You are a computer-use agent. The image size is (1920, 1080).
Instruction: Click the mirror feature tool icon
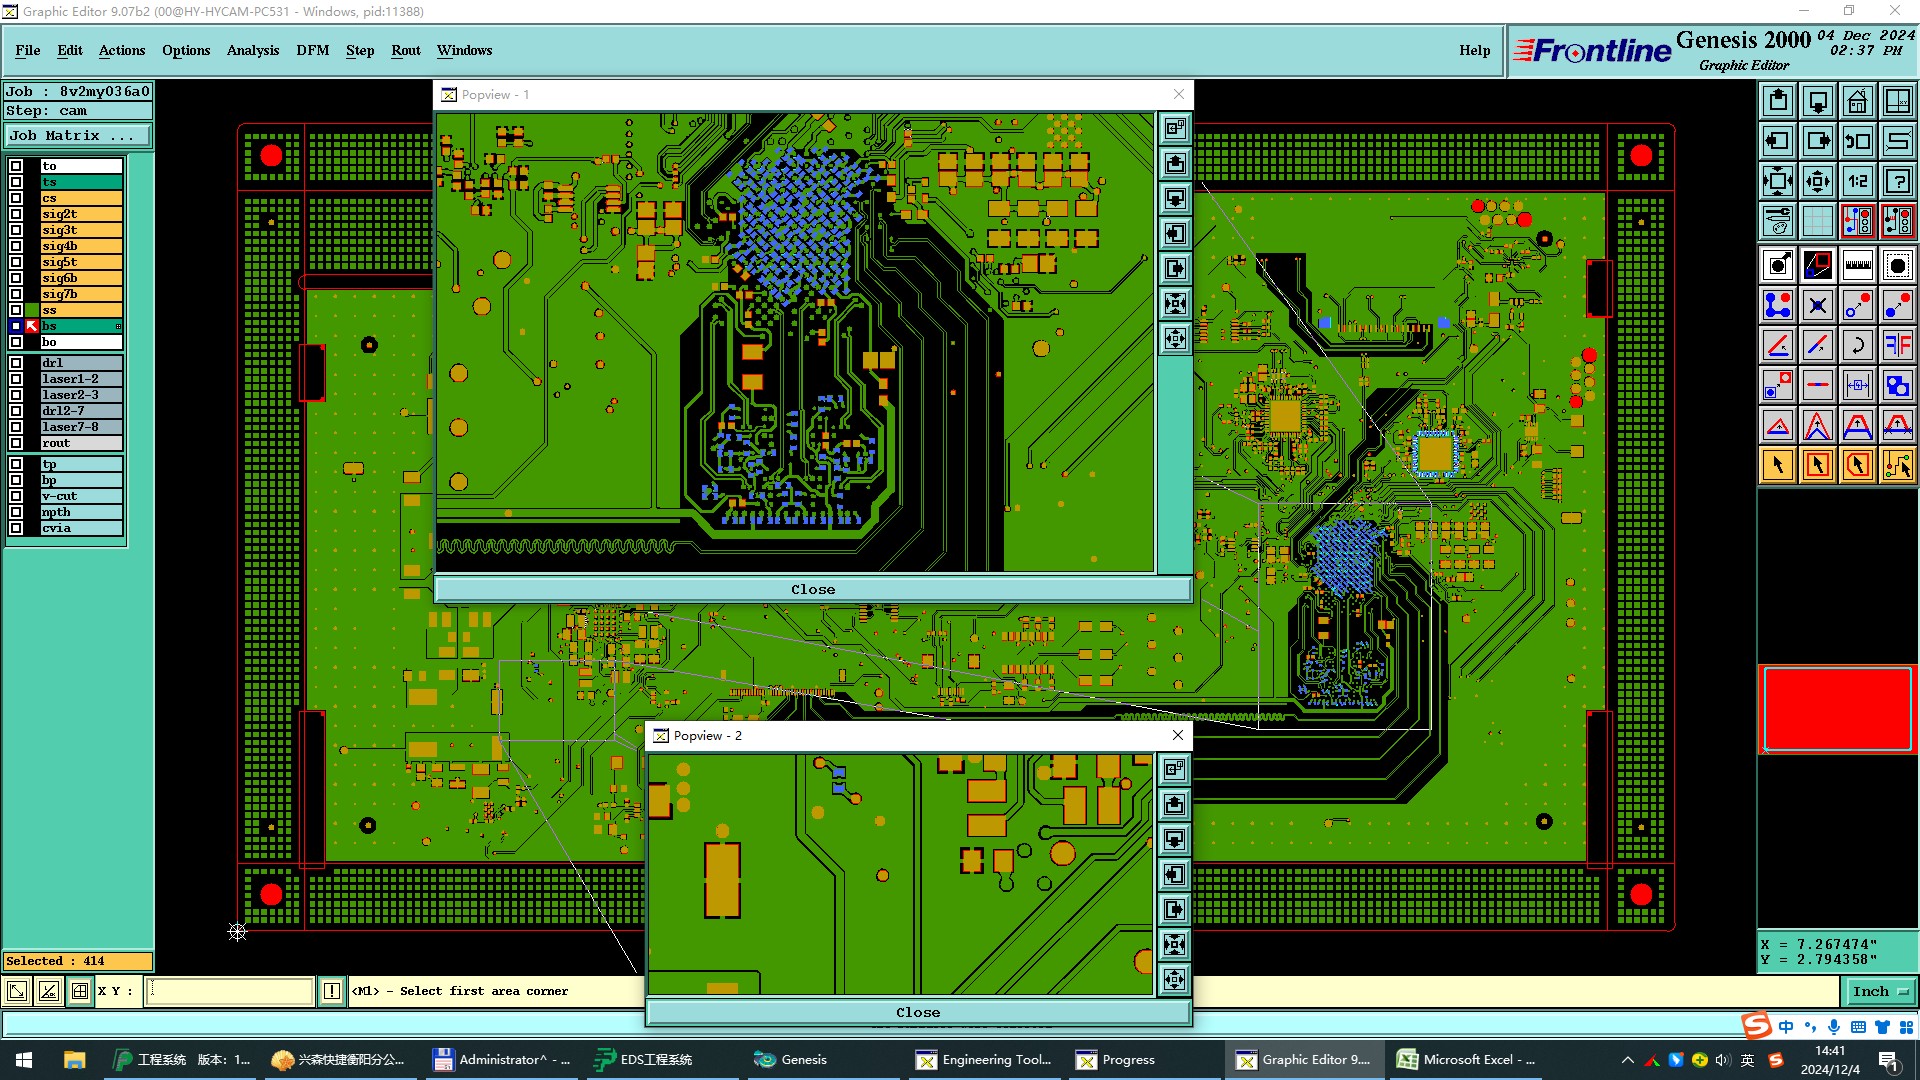(1897, 345)
